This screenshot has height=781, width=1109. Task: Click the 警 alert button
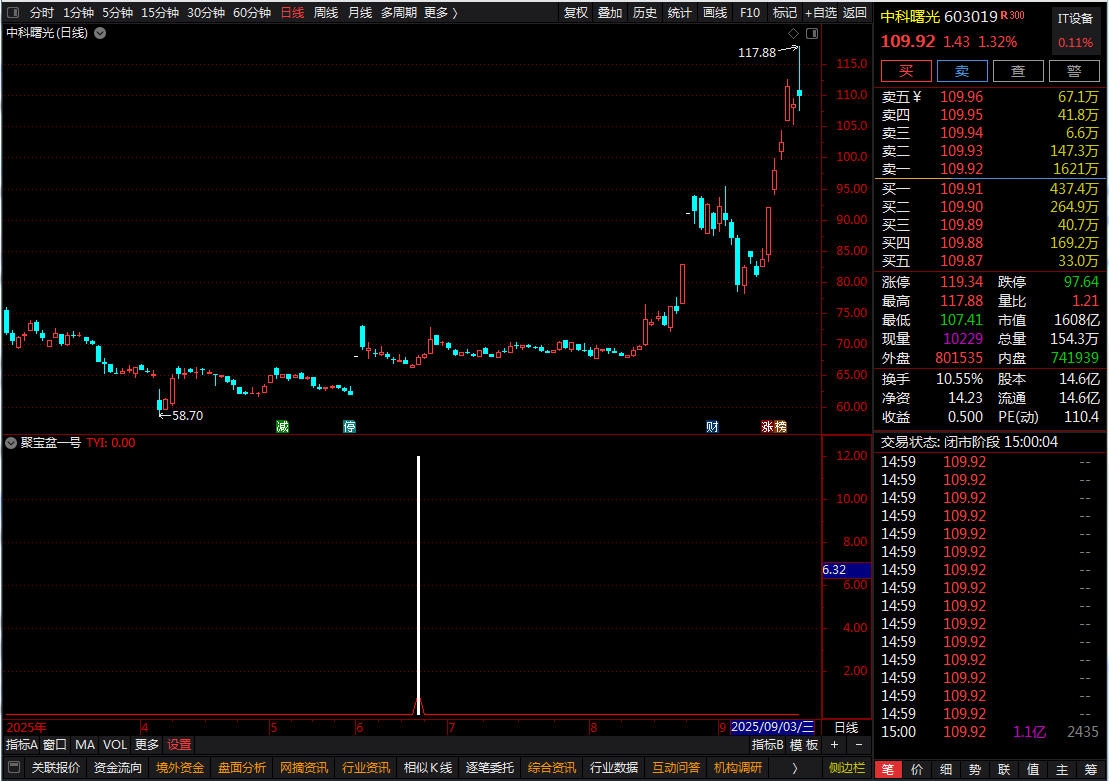point(1074,71)
